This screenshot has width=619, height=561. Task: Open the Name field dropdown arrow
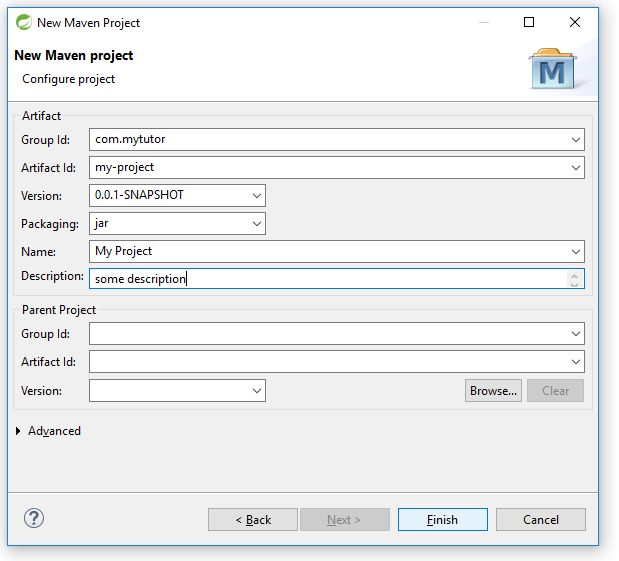(576, 252)
